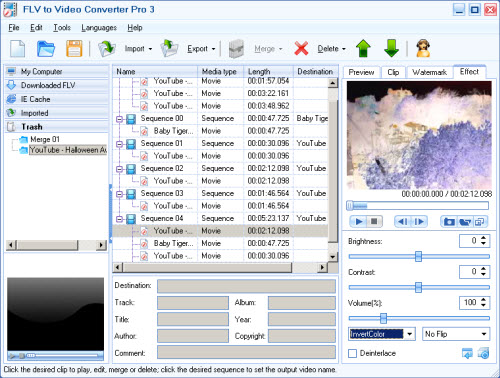Move clip down with green down arrow
Screen dimensions: 500x378
391,49
